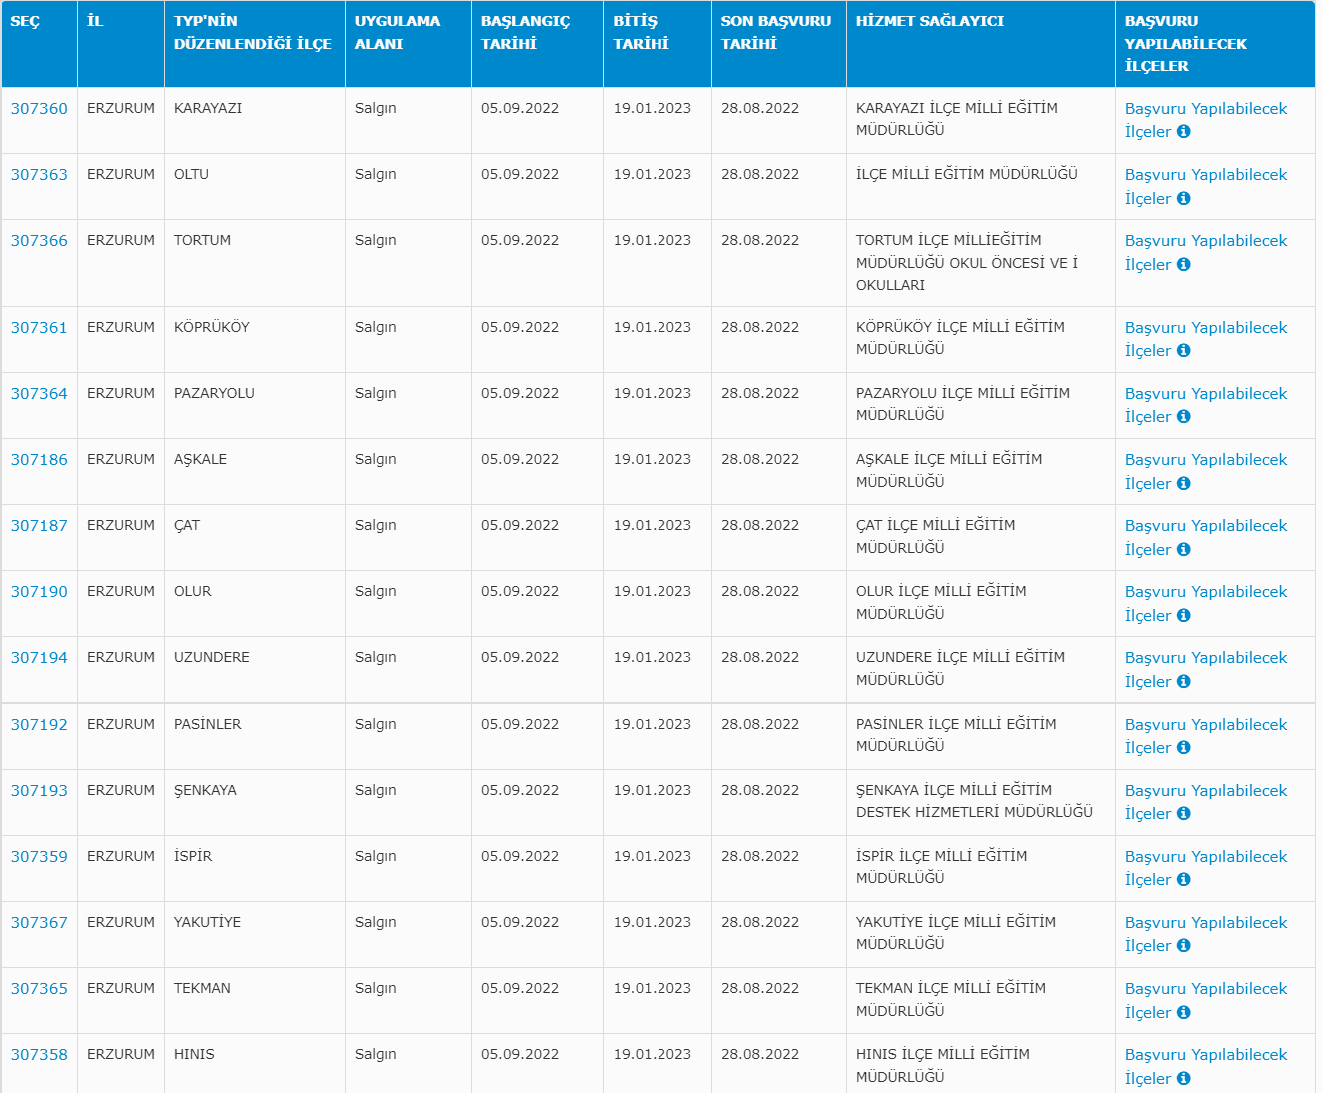Image resolution: width=1323 pixels, height=1093 pixels.
Task: View Başvuru Yapılabilecek İlçeler for İSPİR
Action: click(1205, 857)
